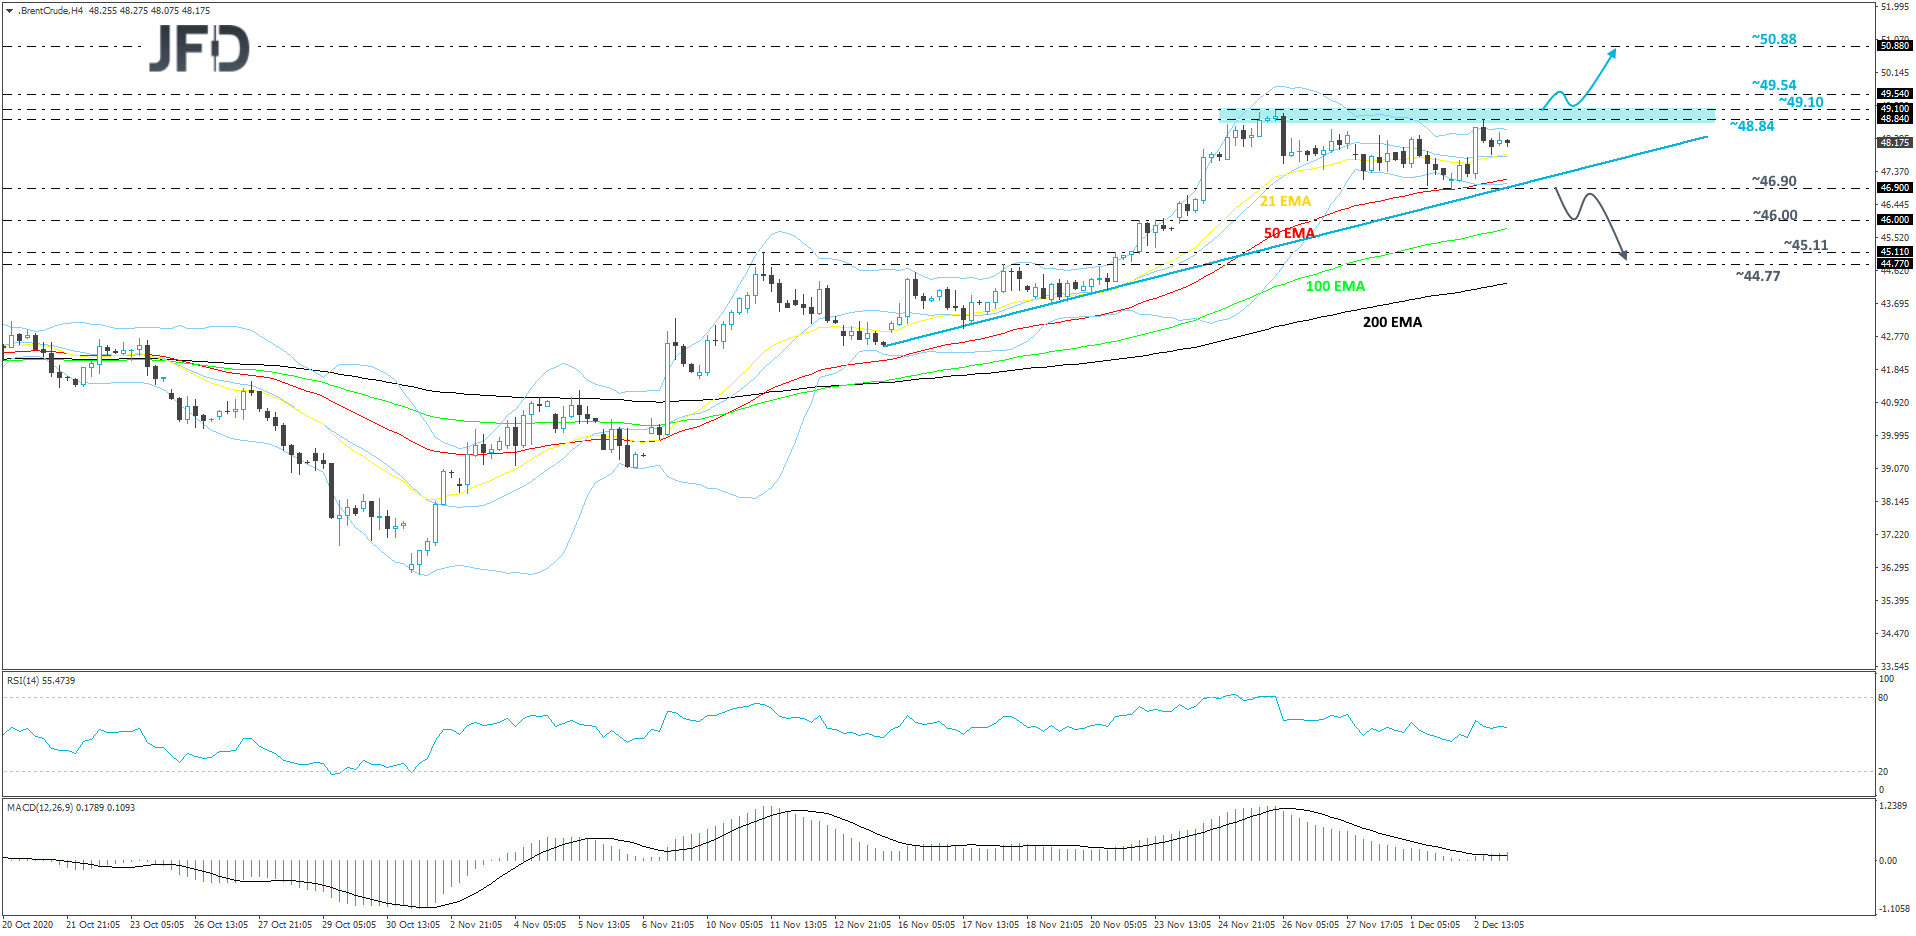Select the red 50 EMA label
Screen dimensions: 1916x936
1288,233
